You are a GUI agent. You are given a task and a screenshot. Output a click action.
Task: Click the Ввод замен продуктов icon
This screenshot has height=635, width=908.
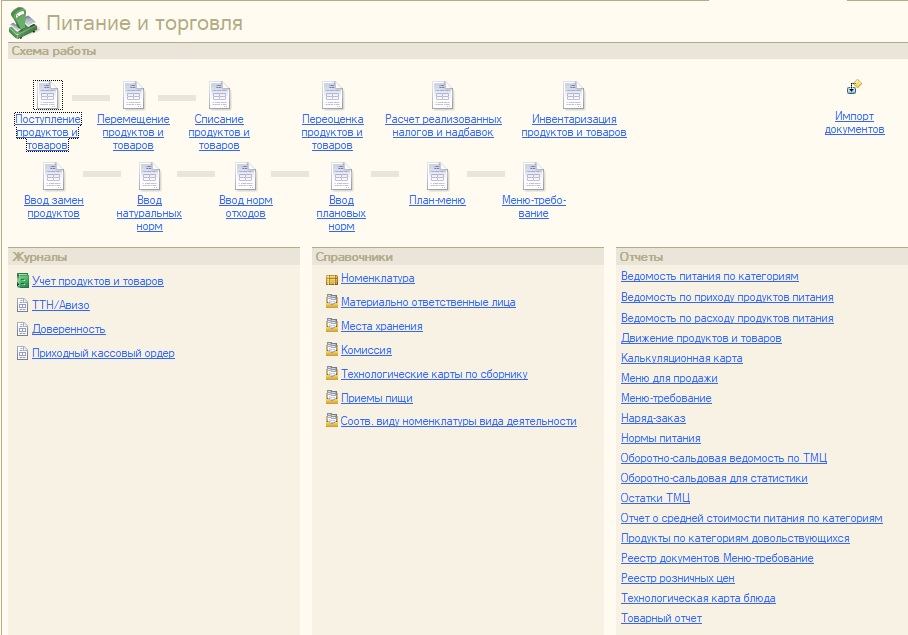[53, 177]
